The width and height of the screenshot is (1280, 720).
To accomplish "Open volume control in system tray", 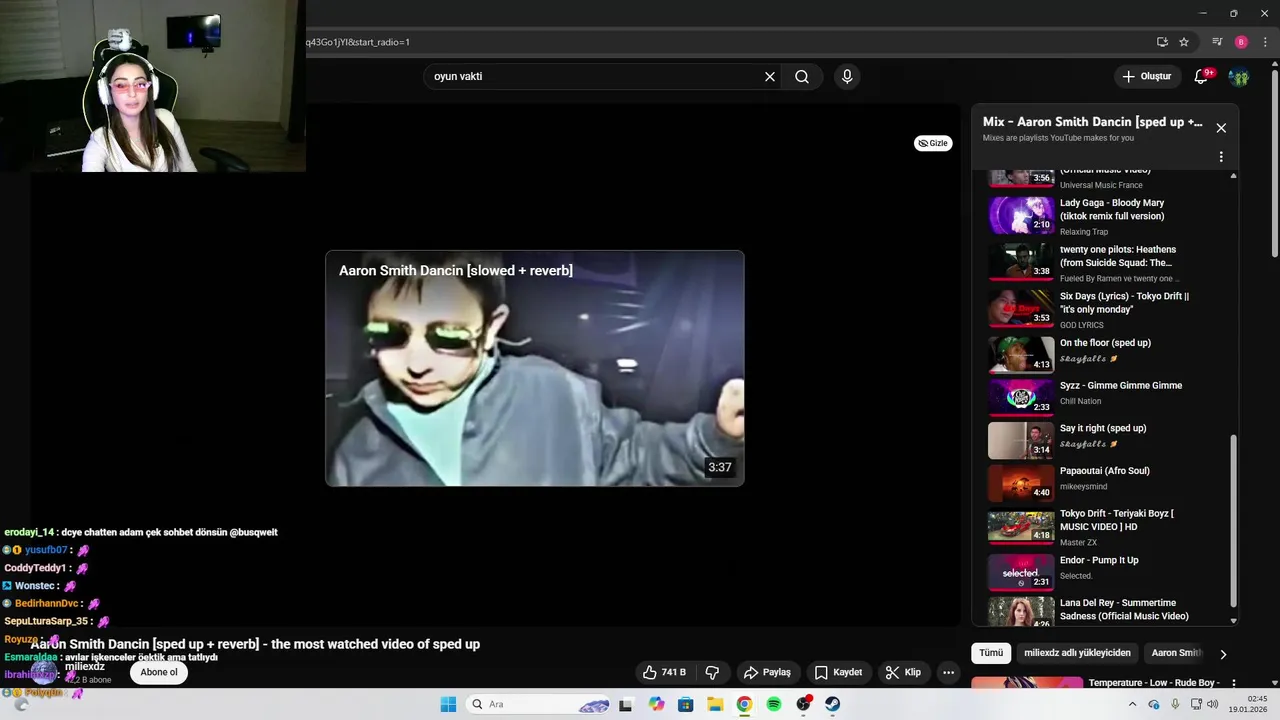I will [1212, 704].
